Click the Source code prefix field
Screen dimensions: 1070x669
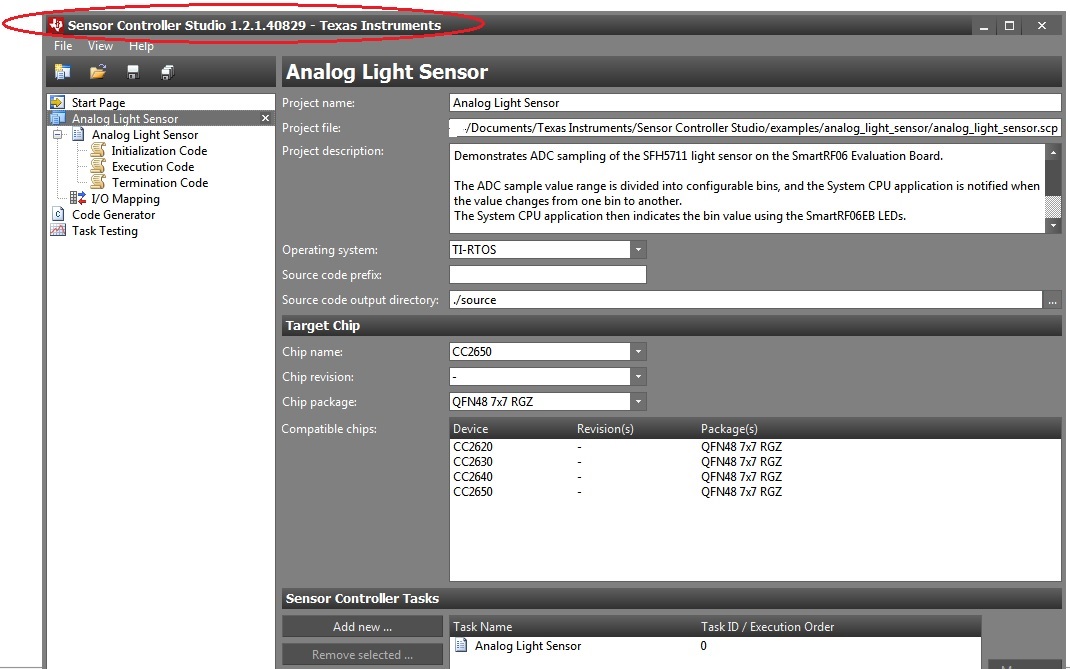click(547, 274)
